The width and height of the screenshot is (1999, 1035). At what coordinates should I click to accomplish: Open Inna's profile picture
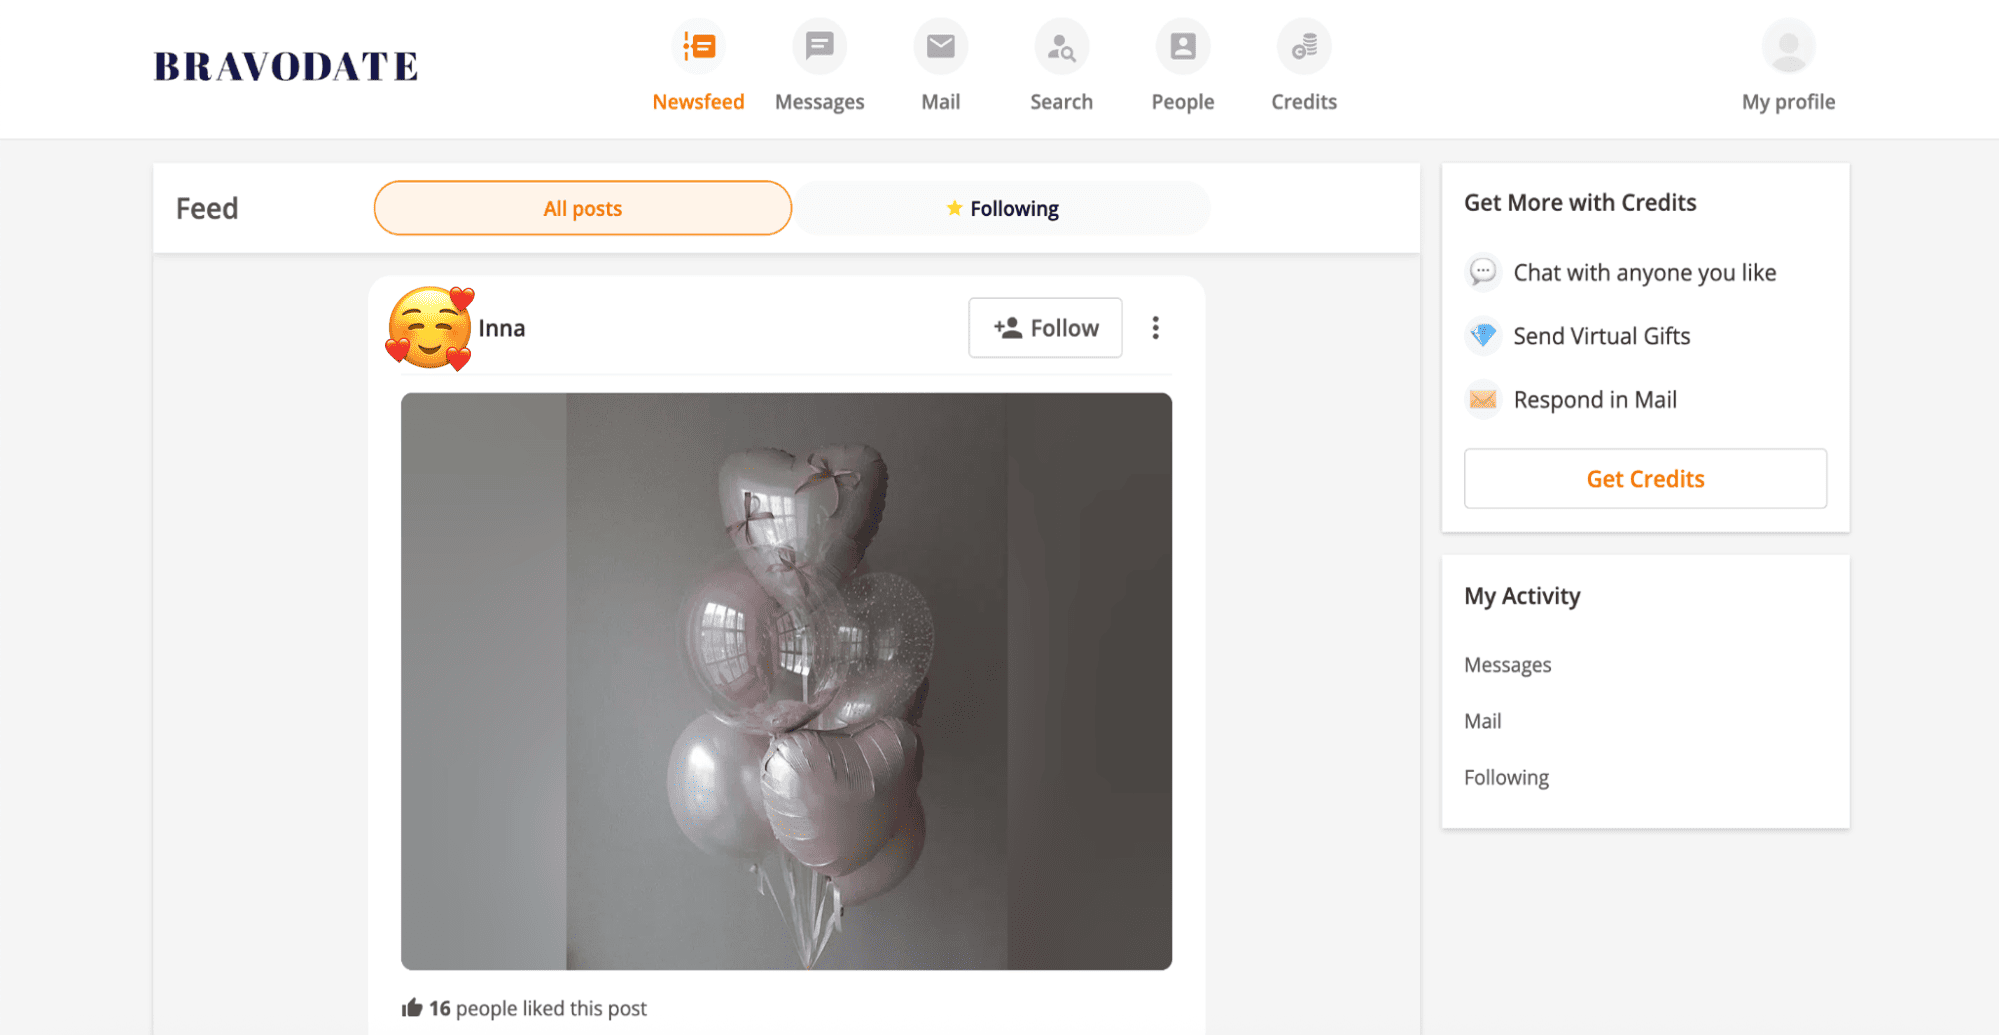429,327
